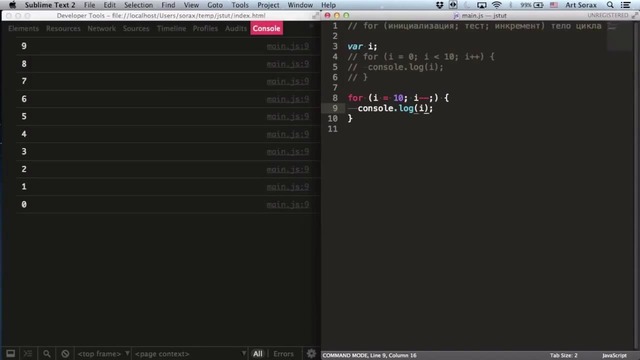
Task: Open the Notification Center list icon
Action: [x=625, y=5]
